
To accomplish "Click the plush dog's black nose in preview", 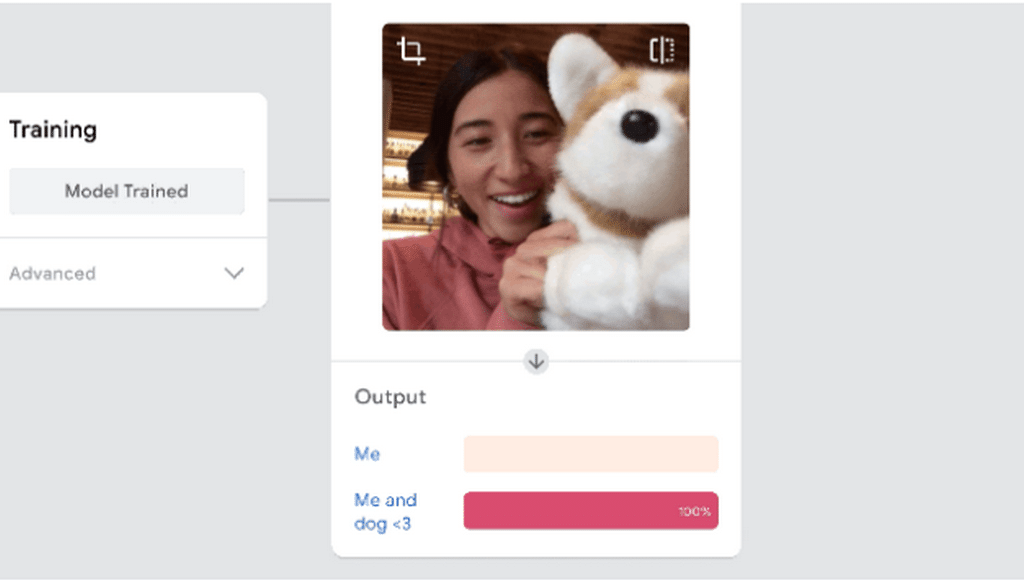I will [x=639, y=126].
